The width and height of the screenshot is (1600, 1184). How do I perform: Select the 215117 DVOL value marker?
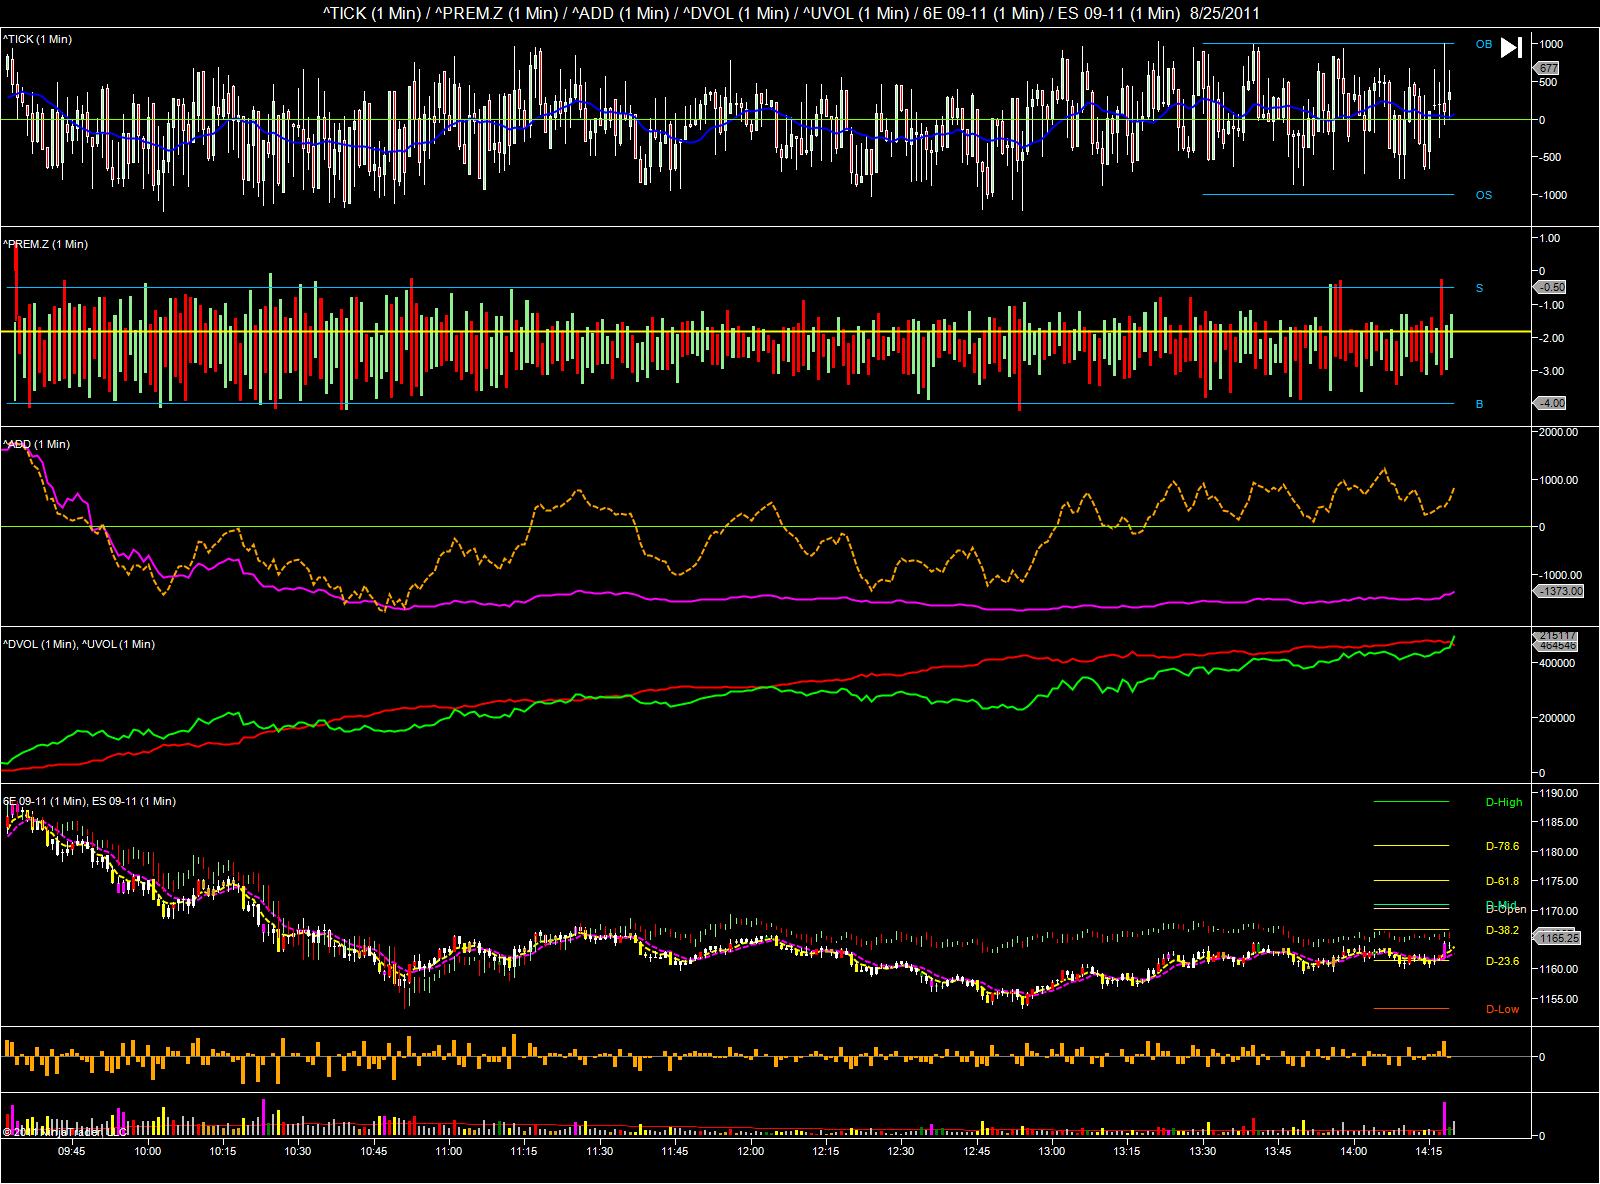point(1557,636)
